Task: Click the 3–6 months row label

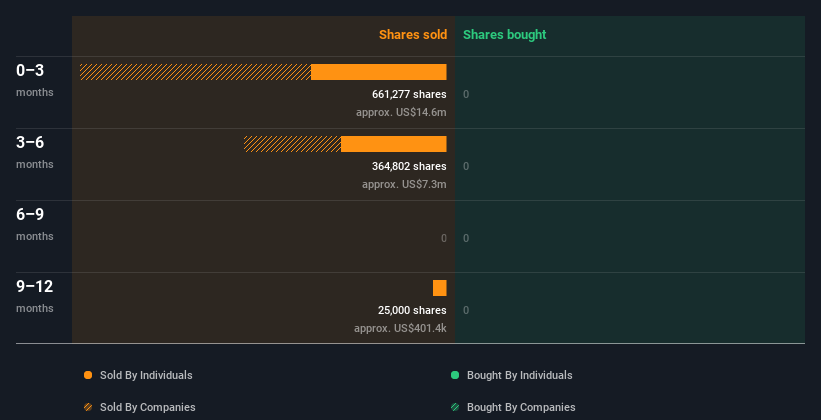Action: (x=35, y=152)
